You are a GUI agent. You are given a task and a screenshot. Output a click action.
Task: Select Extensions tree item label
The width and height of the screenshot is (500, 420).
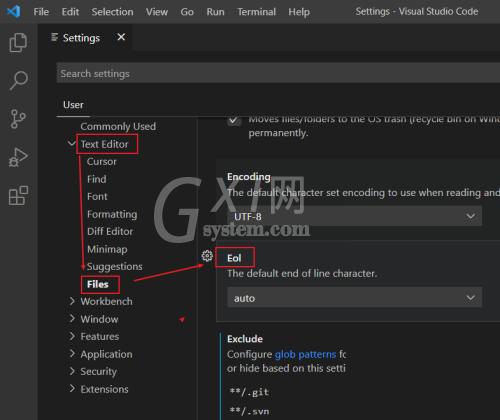(105, 389)
